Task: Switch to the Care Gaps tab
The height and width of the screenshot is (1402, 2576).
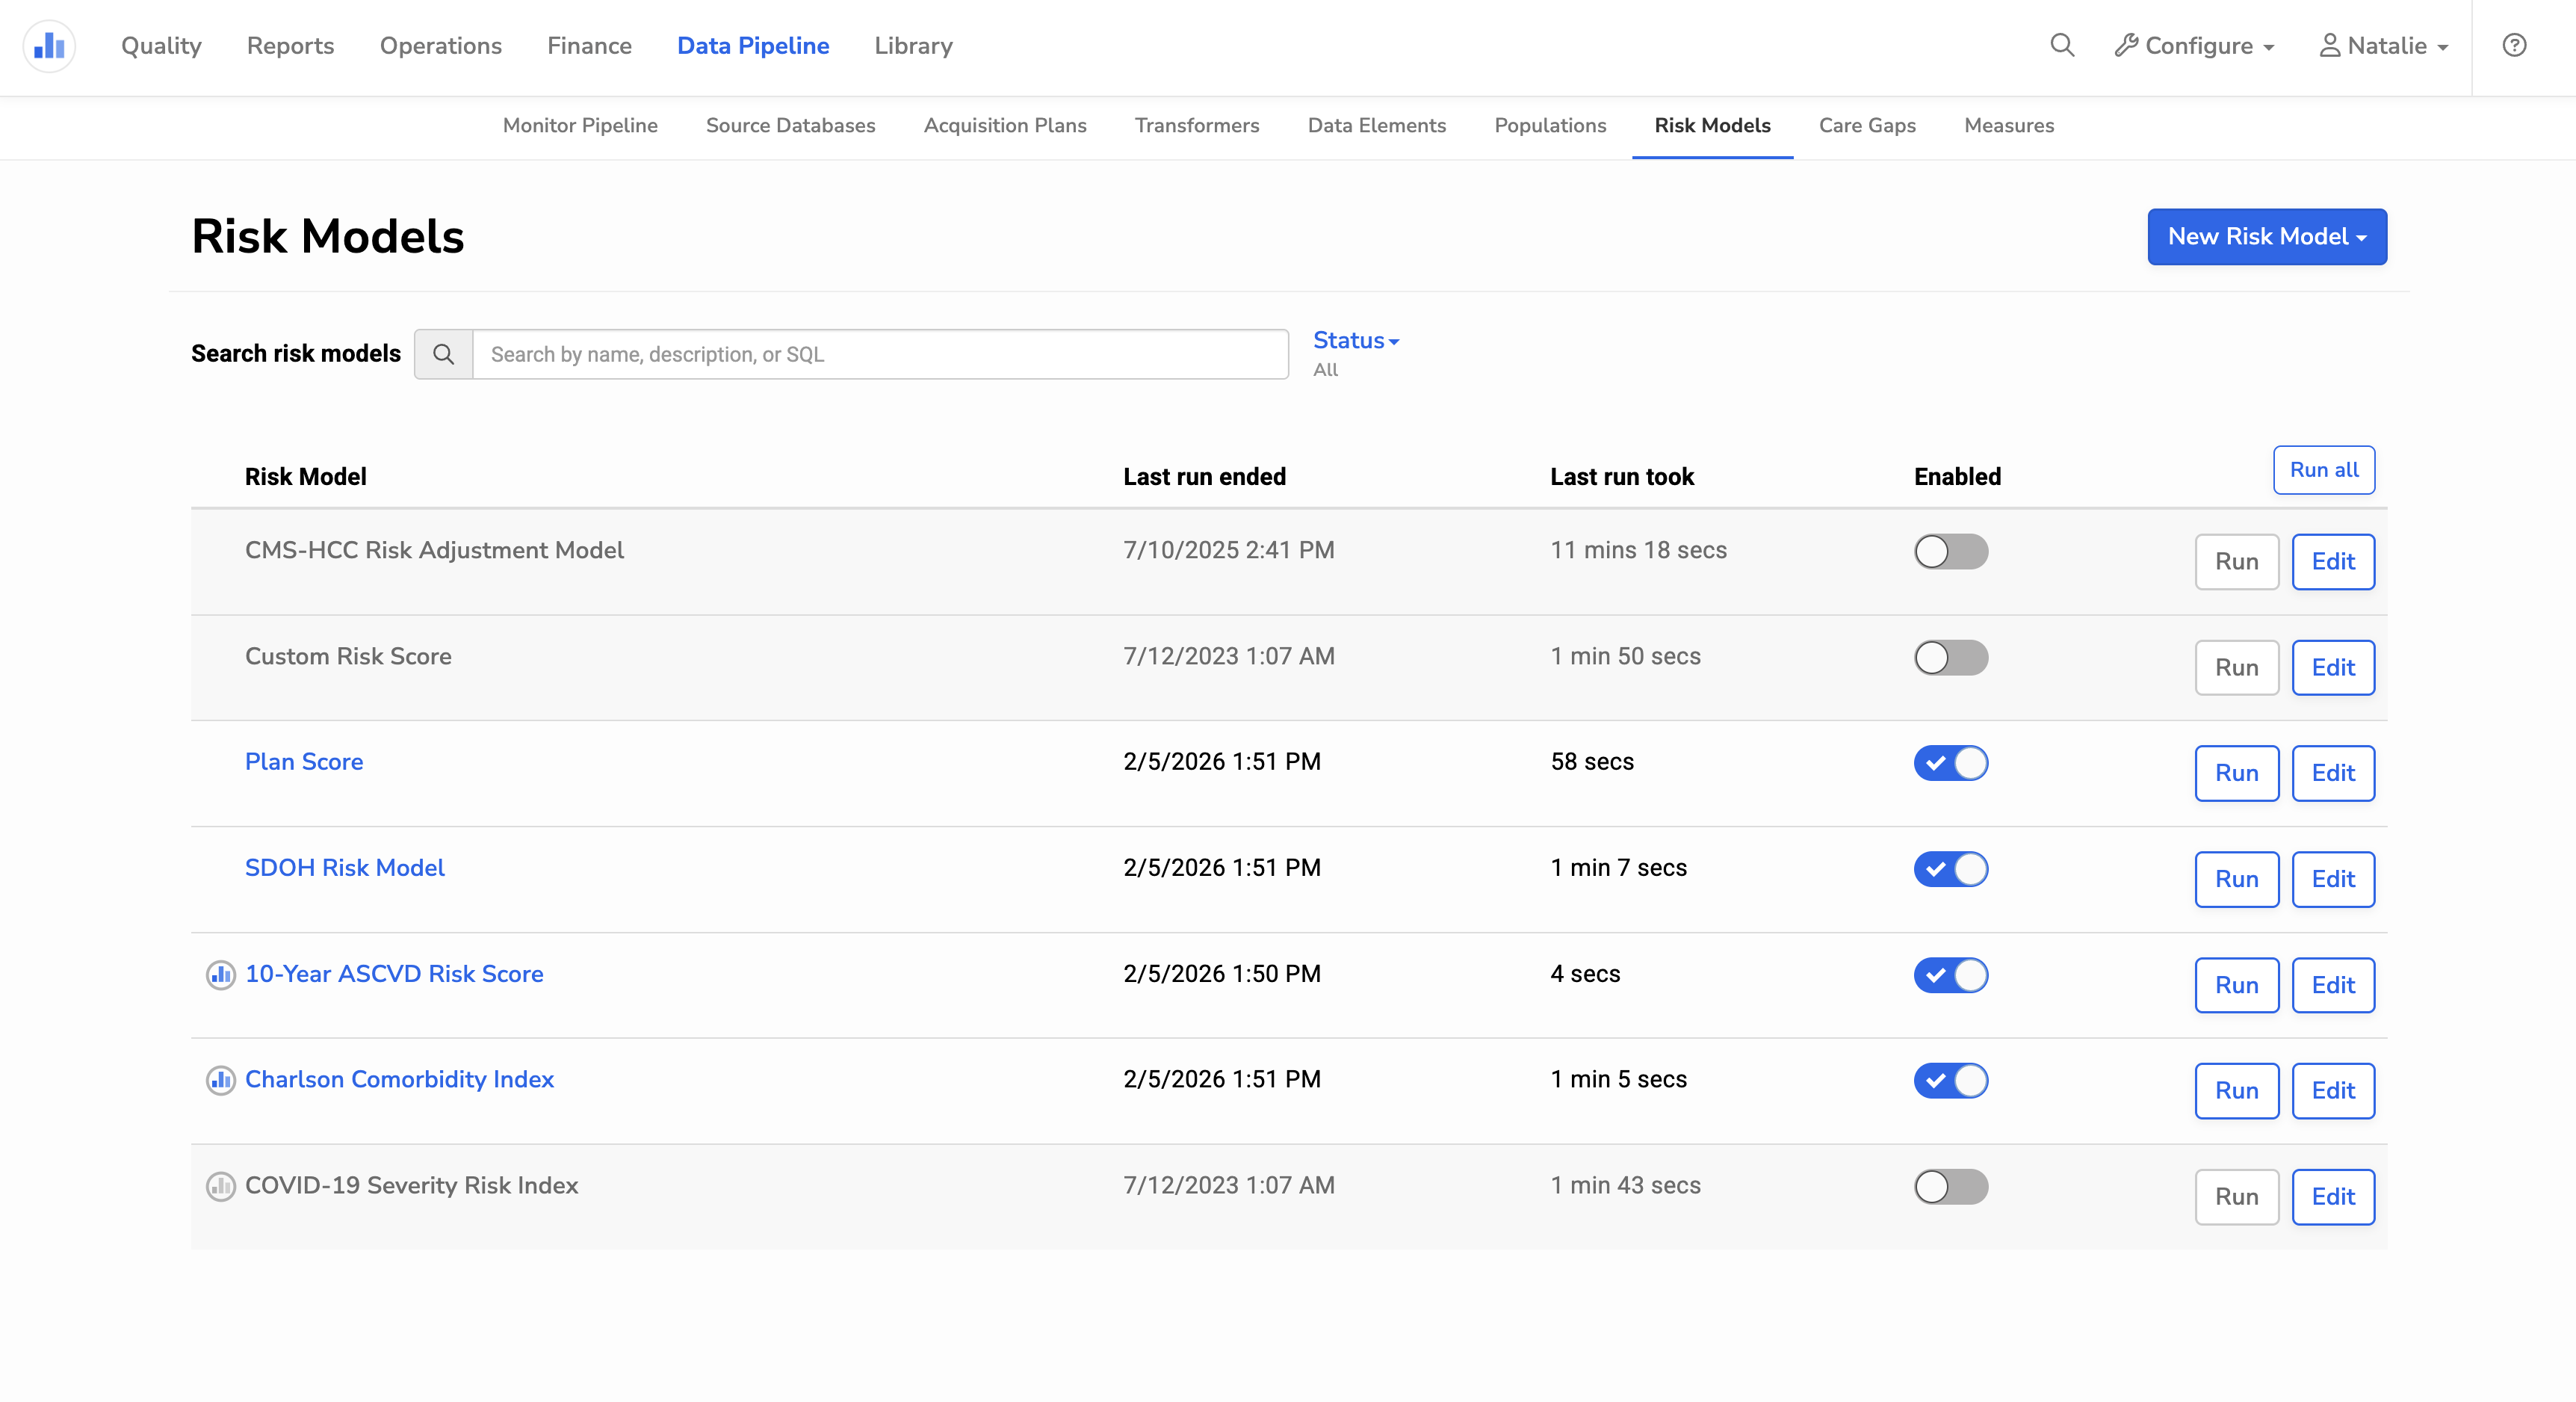Action: click(x=1866, y=126)
